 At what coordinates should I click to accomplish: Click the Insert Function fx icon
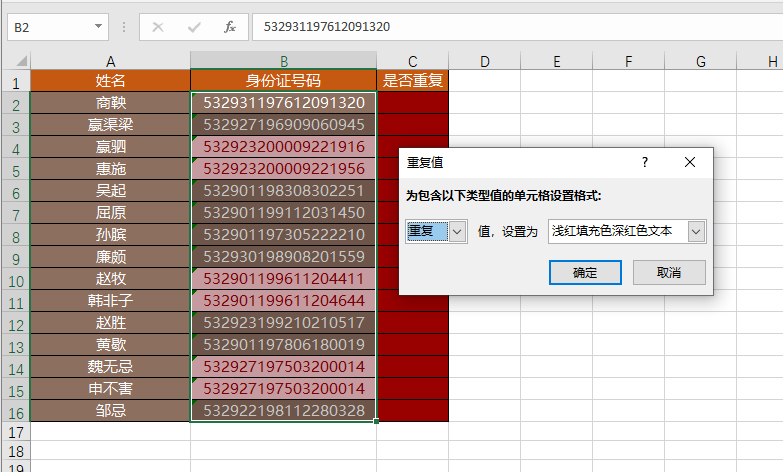[x=230, y=27]
